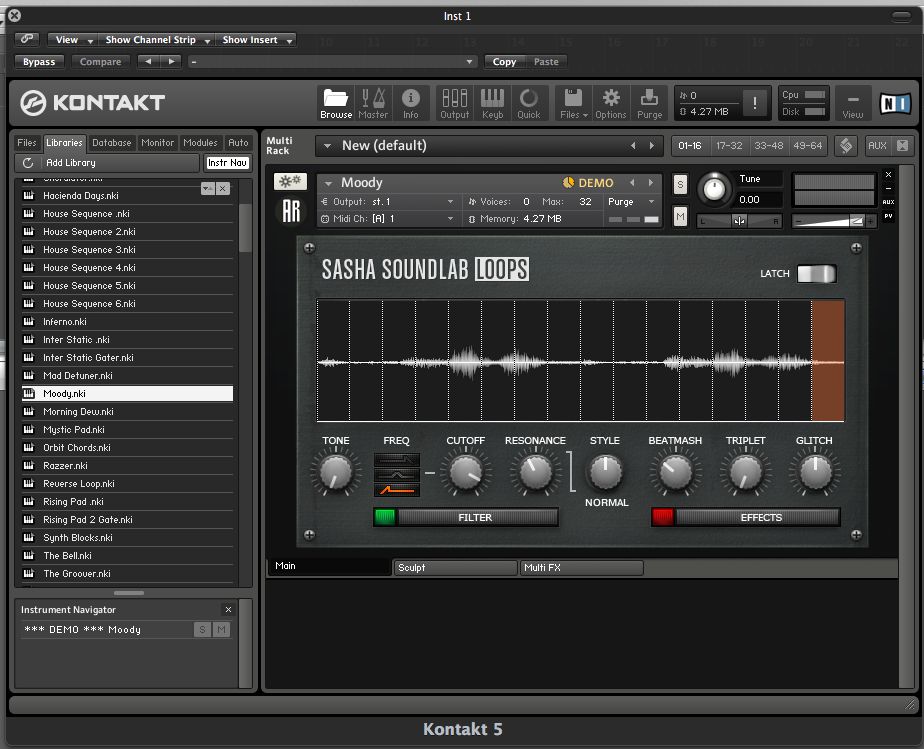924x749 pixels.
Task: Toggle the Instr Nav button
Action: 227,163
